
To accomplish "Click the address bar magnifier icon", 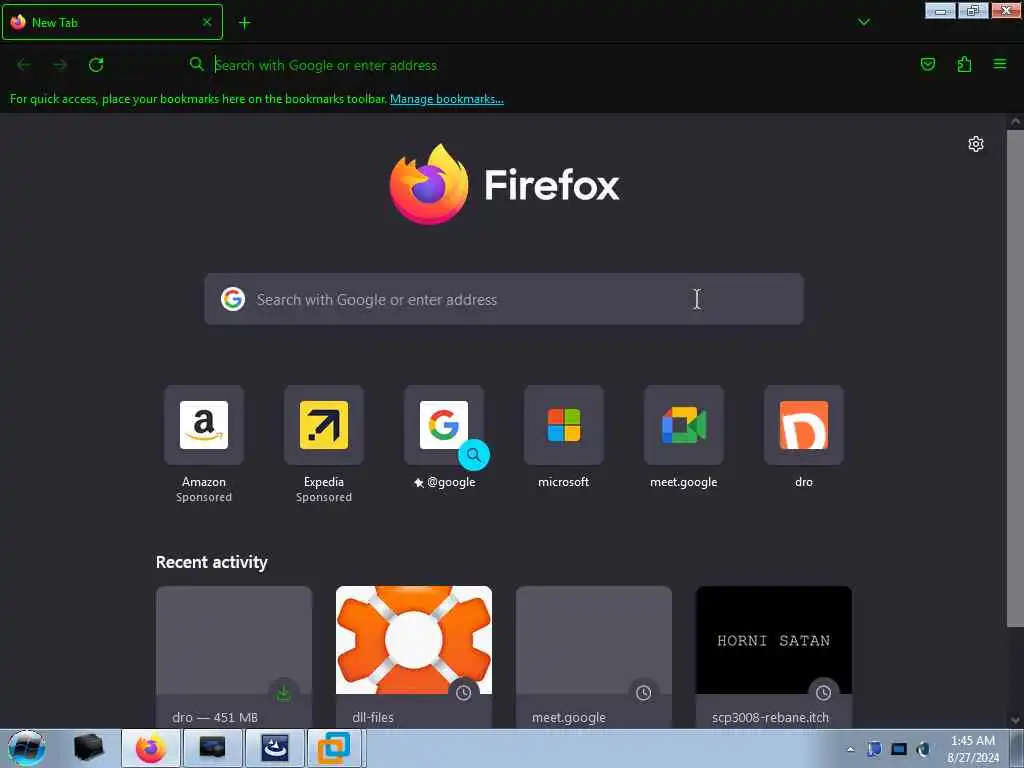I will [x=197, y=64].
